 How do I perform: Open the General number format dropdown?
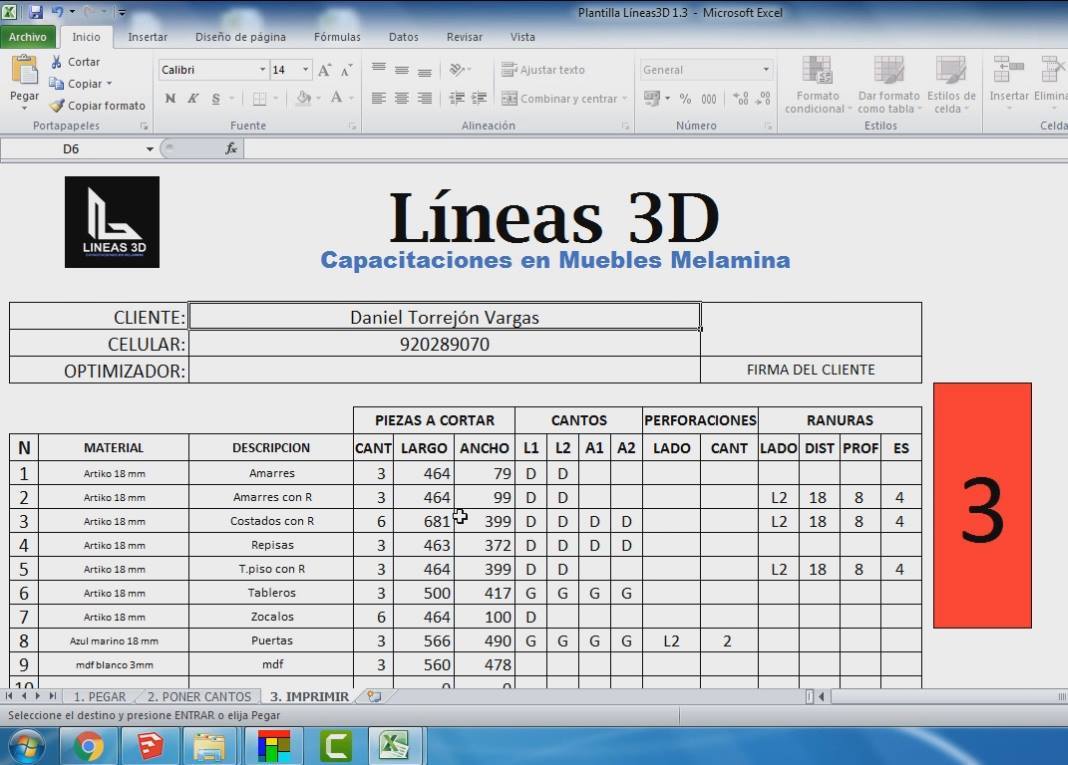766,69
